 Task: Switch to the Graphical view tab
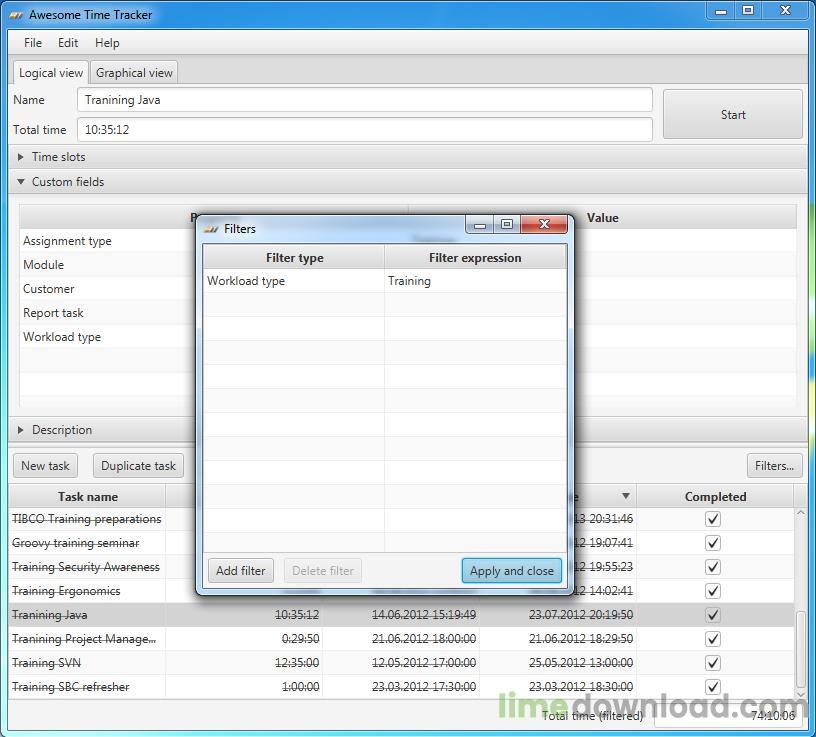(x=134, y=73)
